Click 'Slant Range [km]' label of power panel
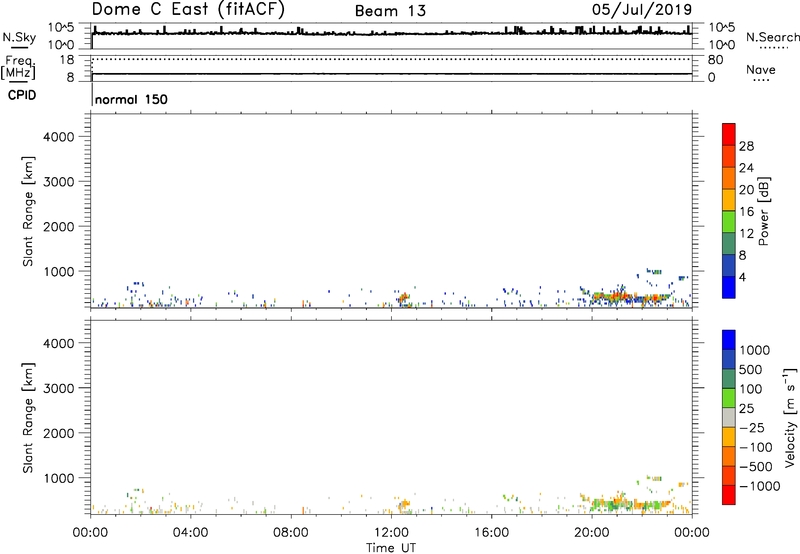The height and width of the screenshot is (554, 800). pos(28,211)
